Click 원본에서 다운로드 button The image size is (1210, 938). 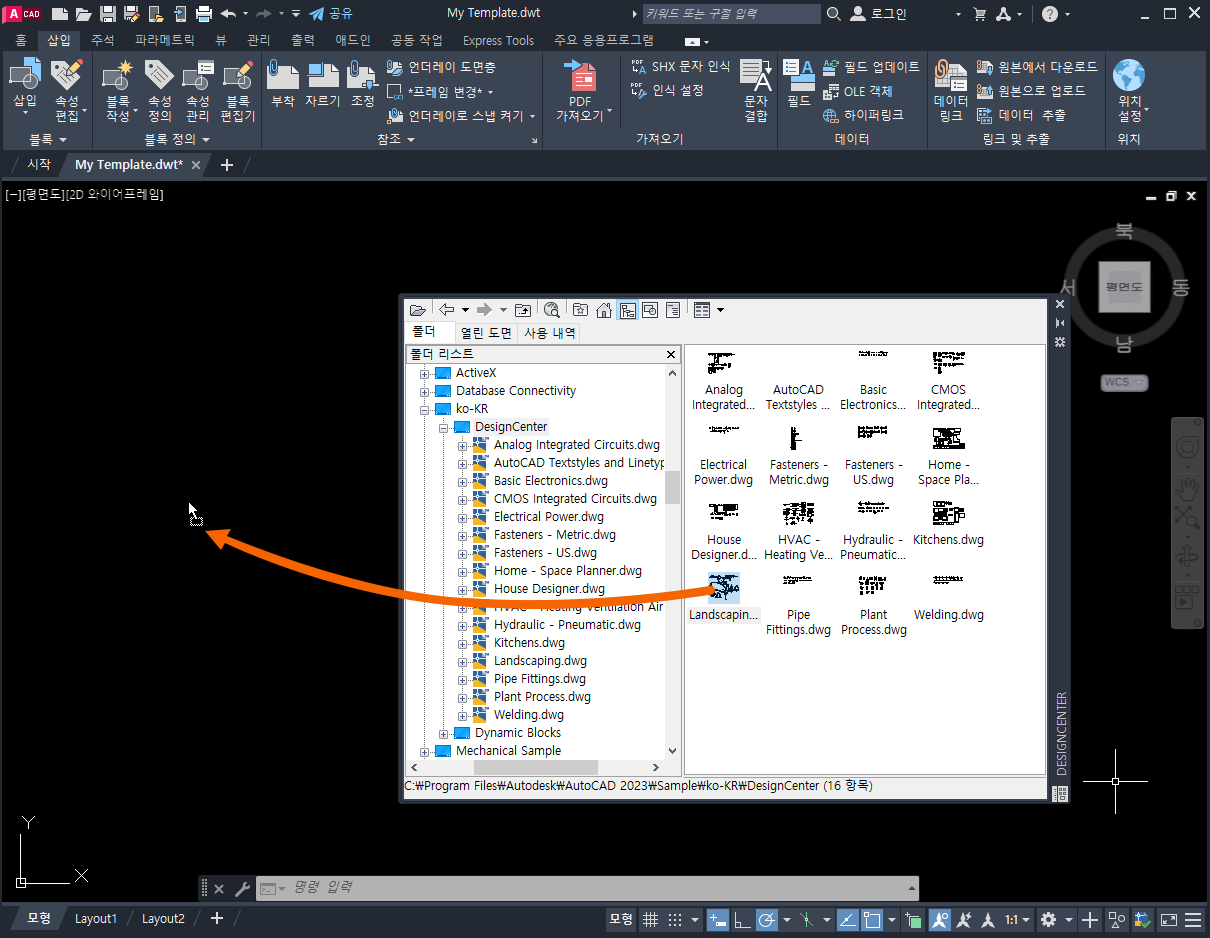[1037, 67]
